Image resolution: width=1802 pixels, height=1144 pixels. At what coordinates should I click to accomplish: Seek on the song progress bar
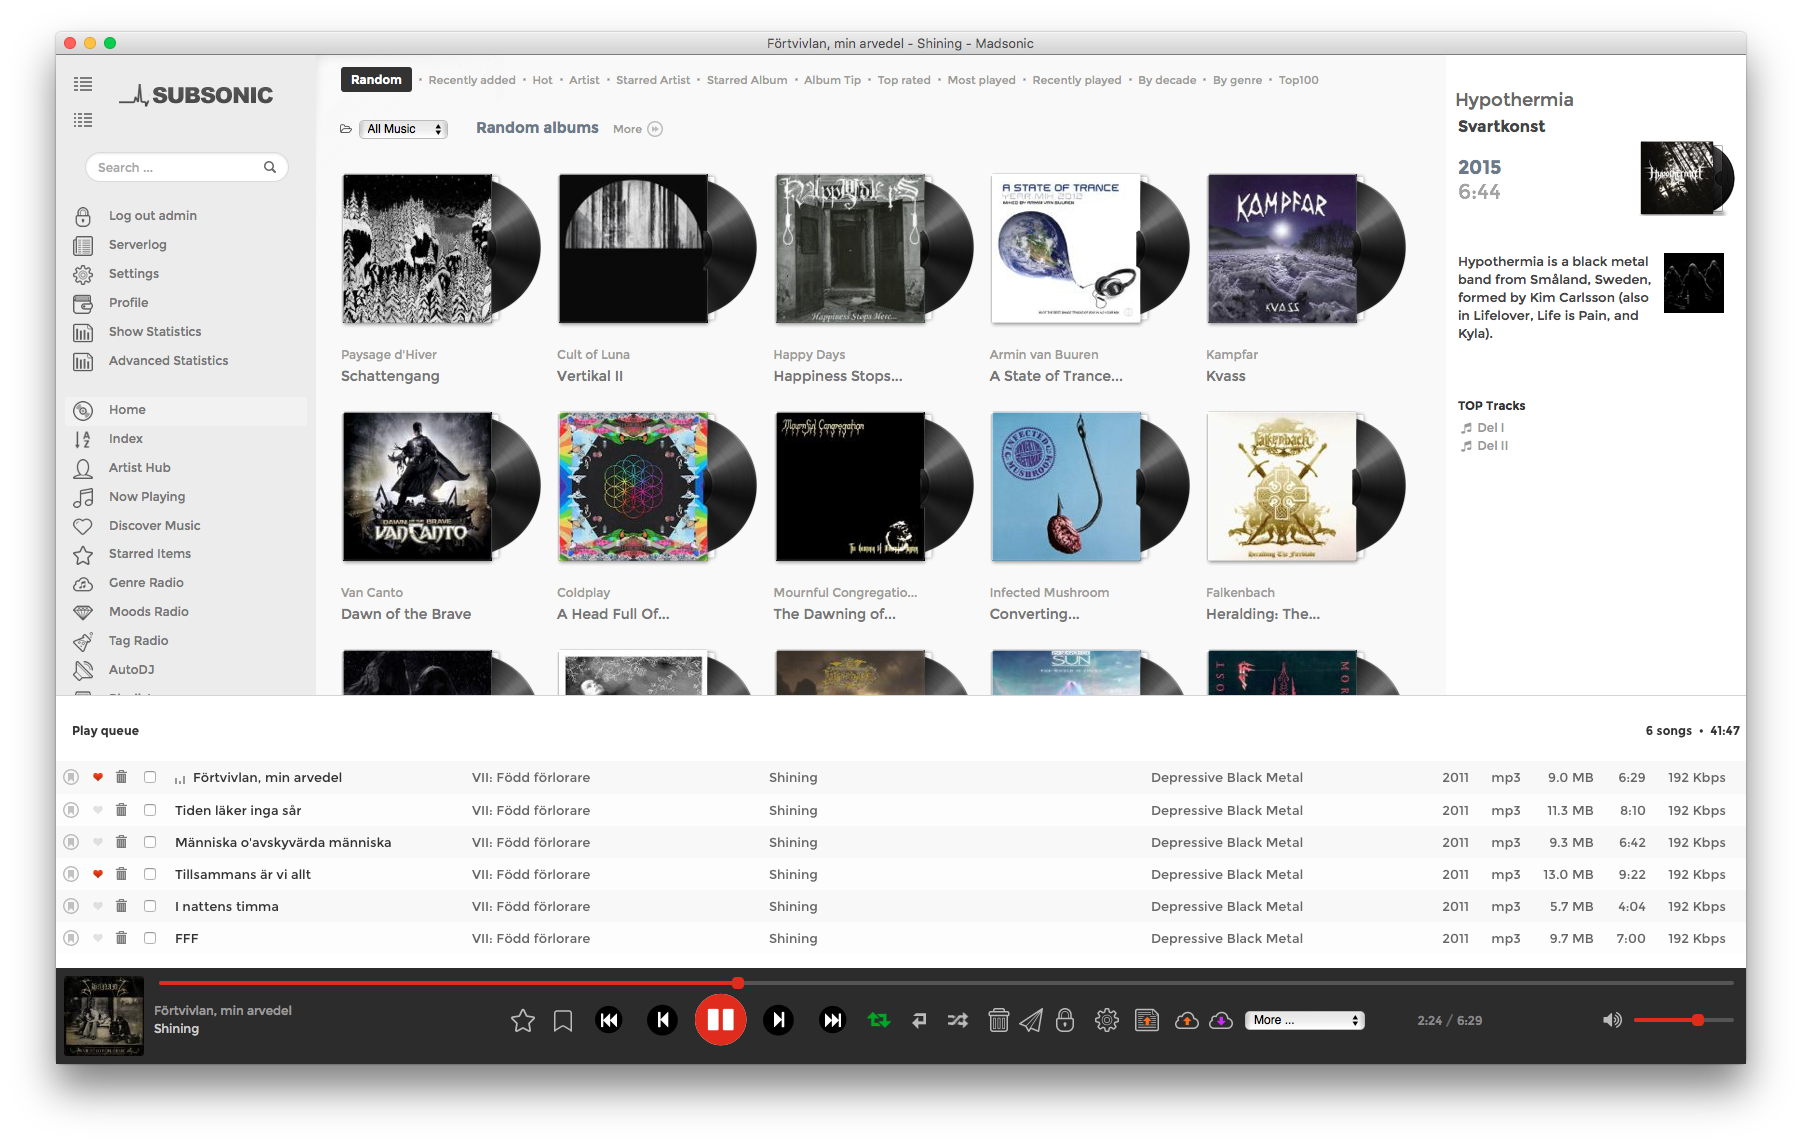[x=945, y=983]
